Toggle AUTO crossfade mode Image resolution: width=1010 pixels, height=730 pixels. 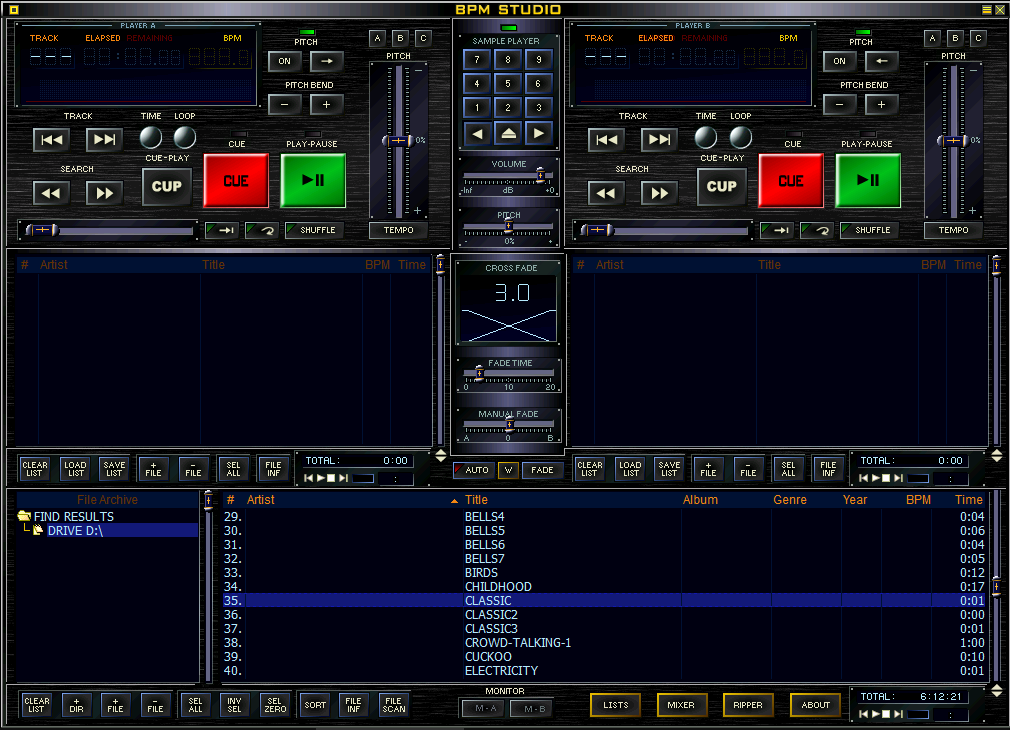(474, 469)
